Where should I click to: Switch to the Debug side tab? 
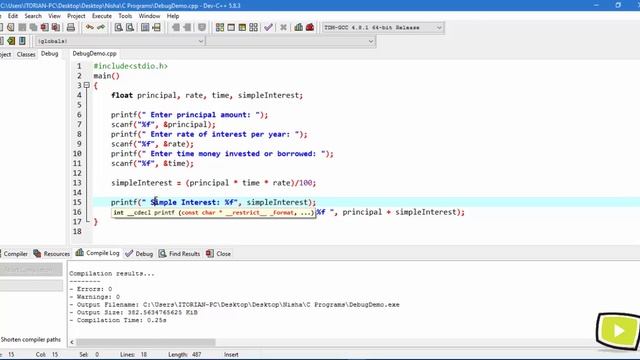49,53
